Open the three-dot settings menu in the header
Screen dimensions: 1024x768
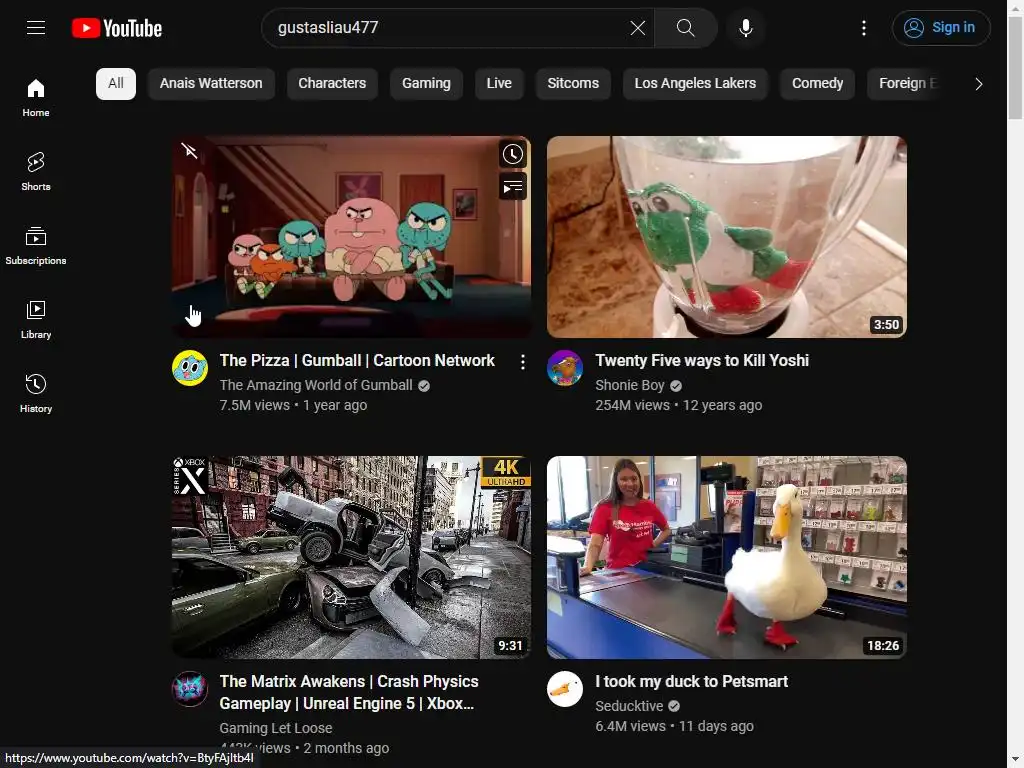[x=863, y=27]
